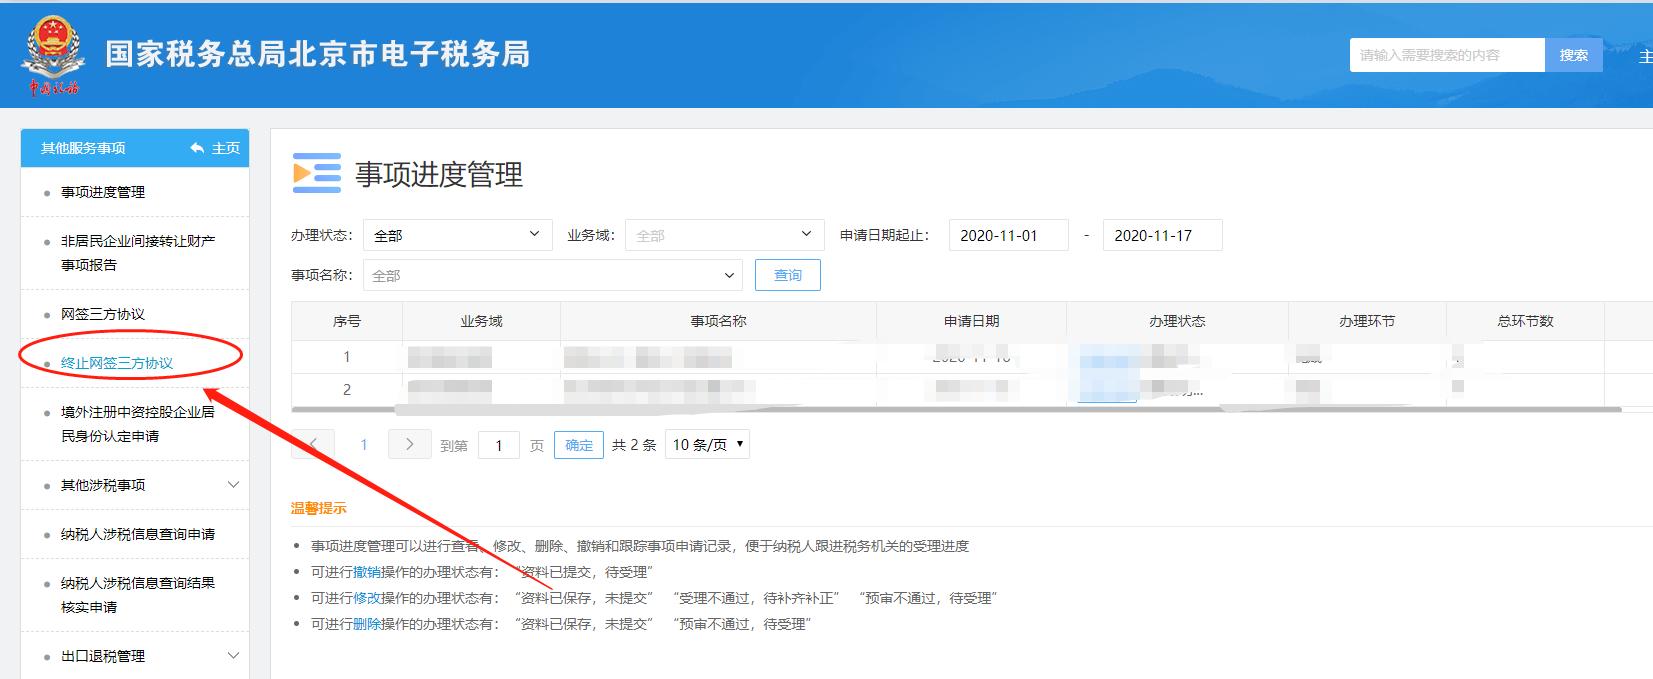The width and height of the screenshot is (1653, 679).
Task: Open 网签三方协议 sidebar item
Action: pyautogui.click(x=103, y=314)
